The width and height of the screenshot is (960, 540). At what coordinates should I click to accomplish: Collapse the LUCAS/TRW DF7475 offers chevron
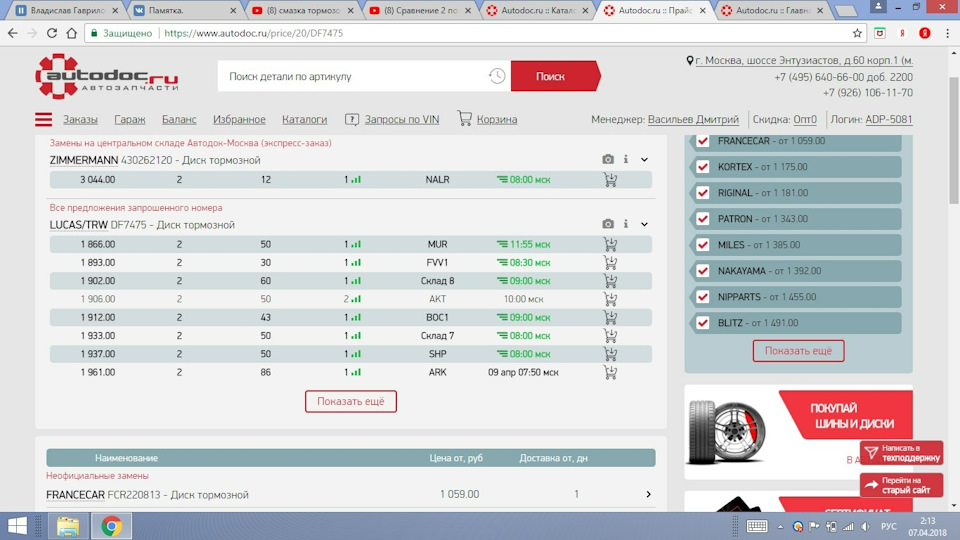pyautogui.click(x=644, y=225)
